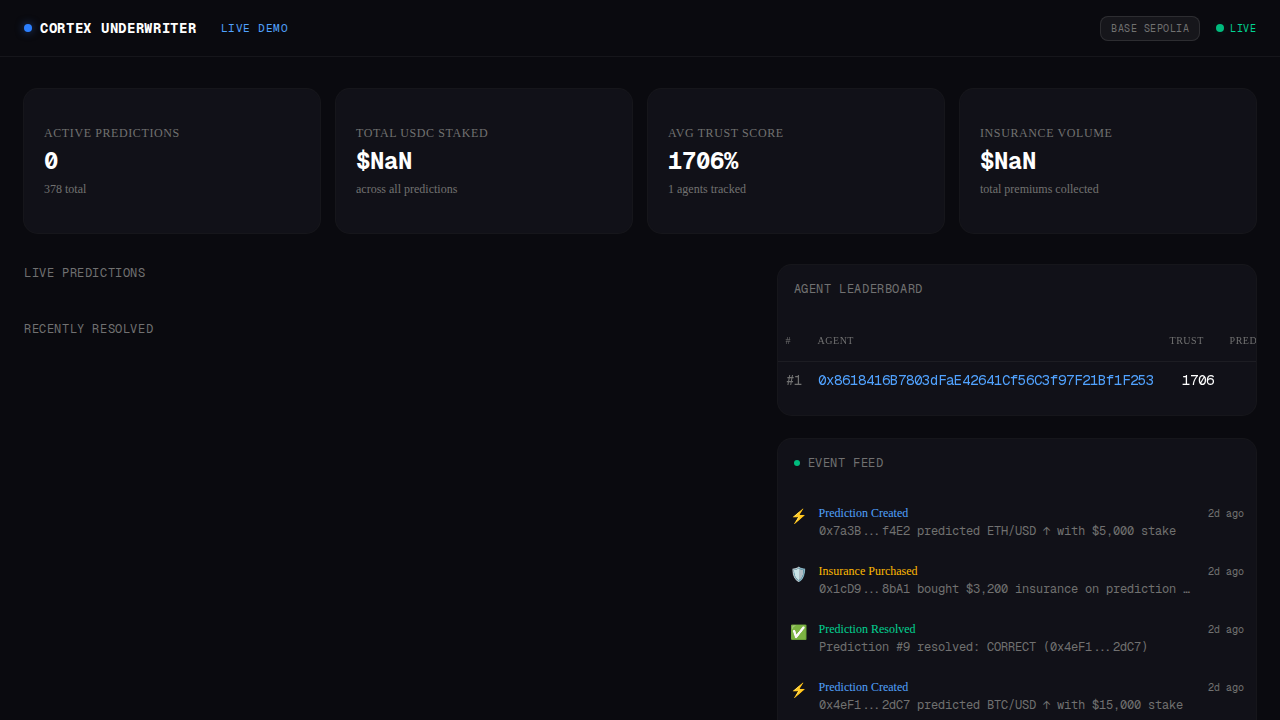Click 'total premiums collected' text
The width and height of the screenshot is (1280, 720).
click(x=1039, y=189)
